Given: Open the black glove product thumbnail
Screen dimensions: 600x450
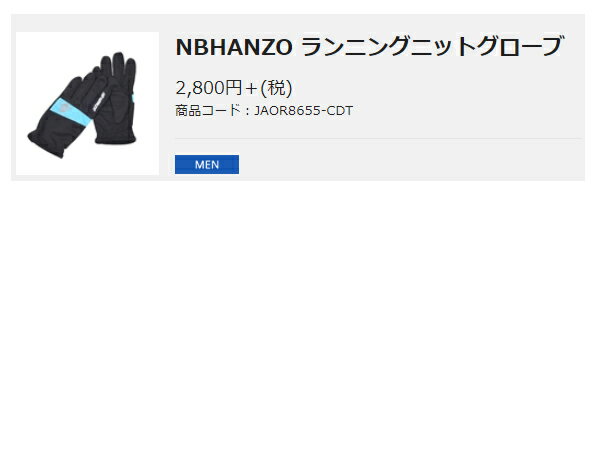Looking at the screenshot, I should coord(87,103).
